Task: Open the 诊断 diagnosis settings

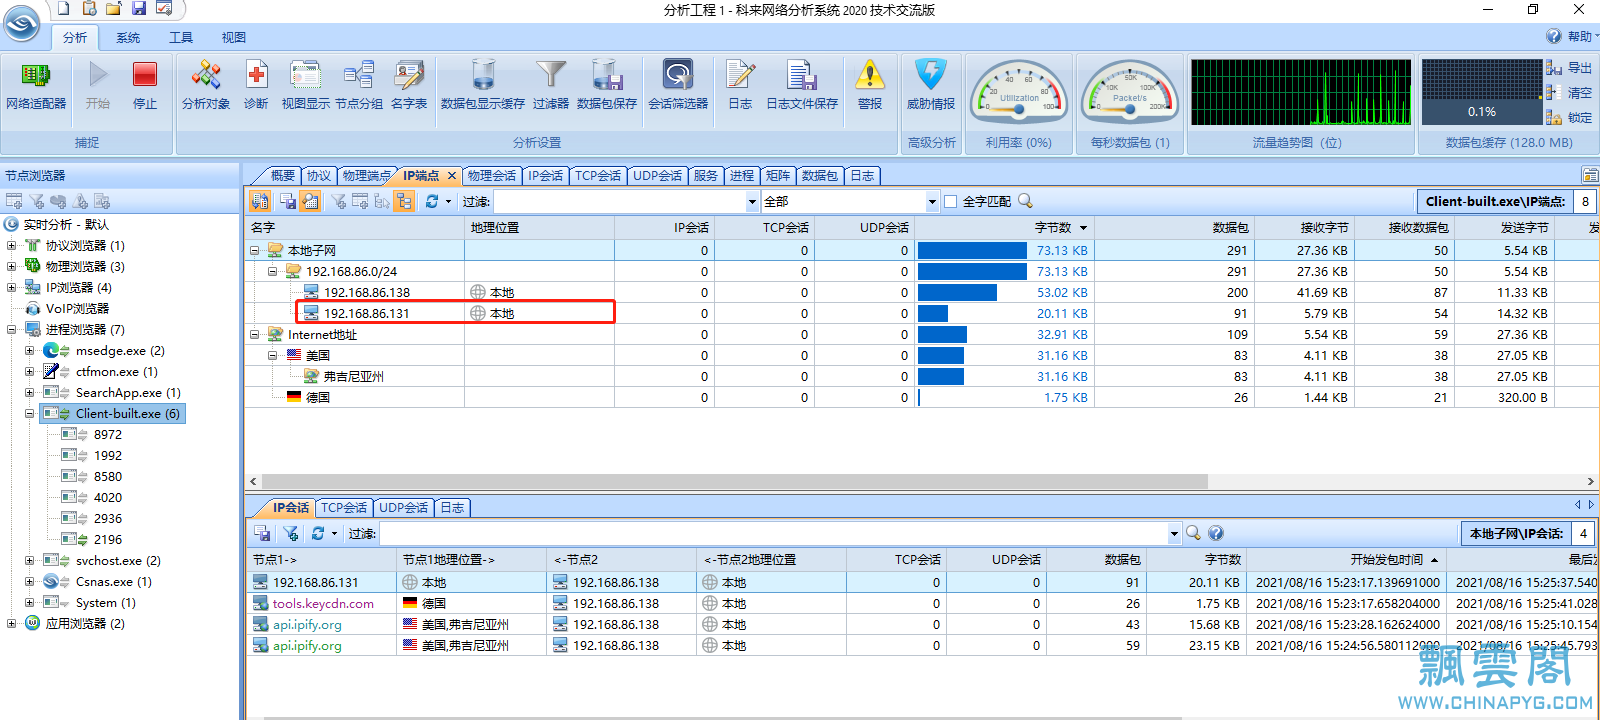Action: click(x=256, y=86)
